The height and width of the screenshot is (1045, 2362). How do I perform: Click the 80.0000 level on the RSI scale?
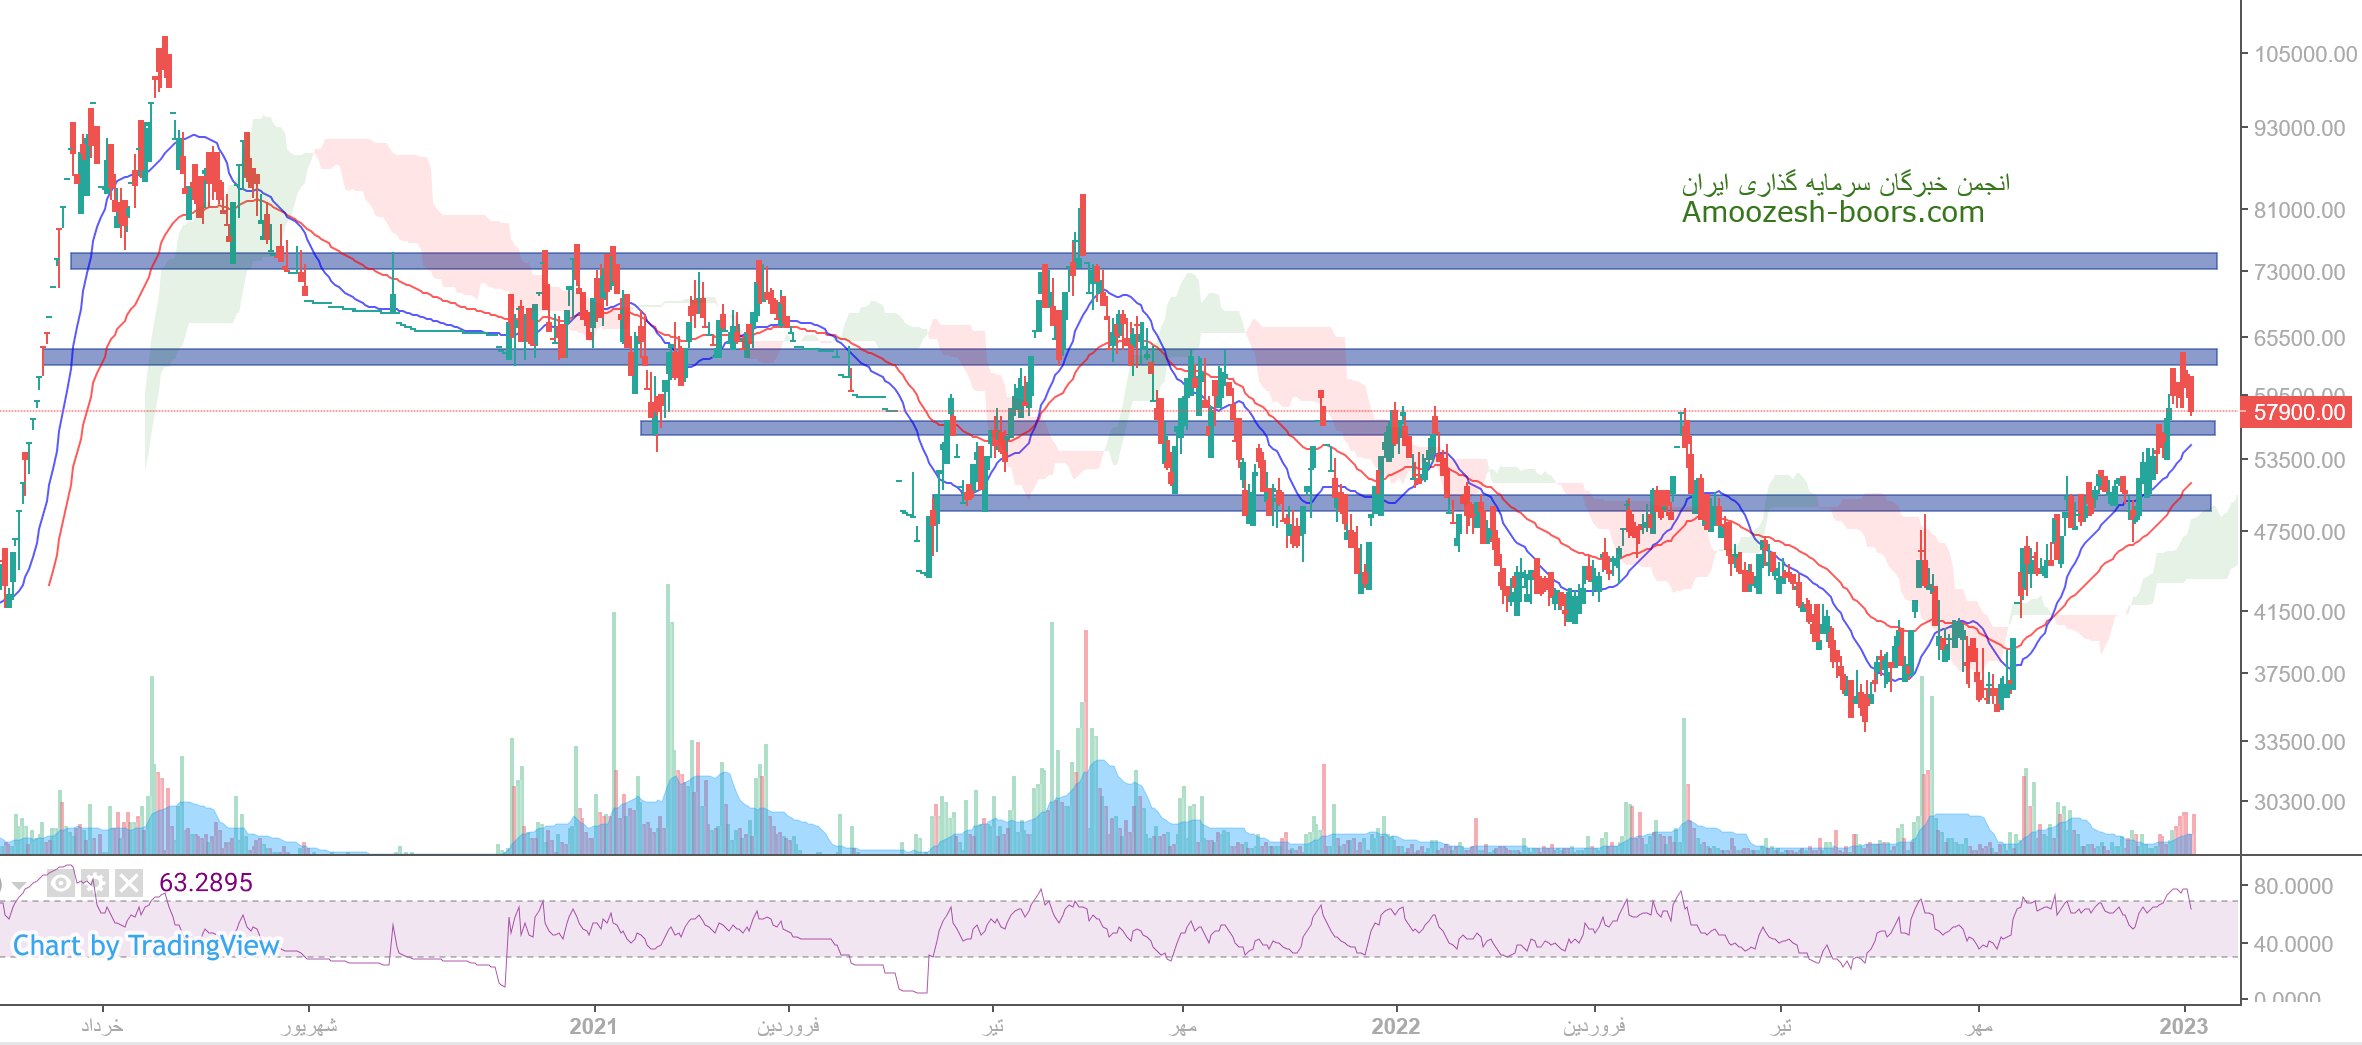pyautogui.click(x=2292, y=886)
